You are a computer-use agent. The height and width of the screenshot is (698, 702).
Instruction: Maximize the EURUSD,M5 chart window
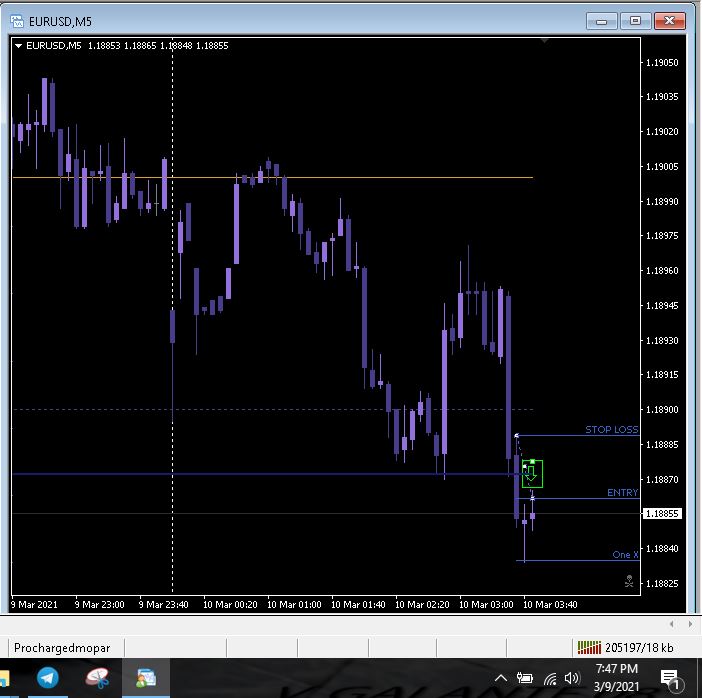(635, 21)
